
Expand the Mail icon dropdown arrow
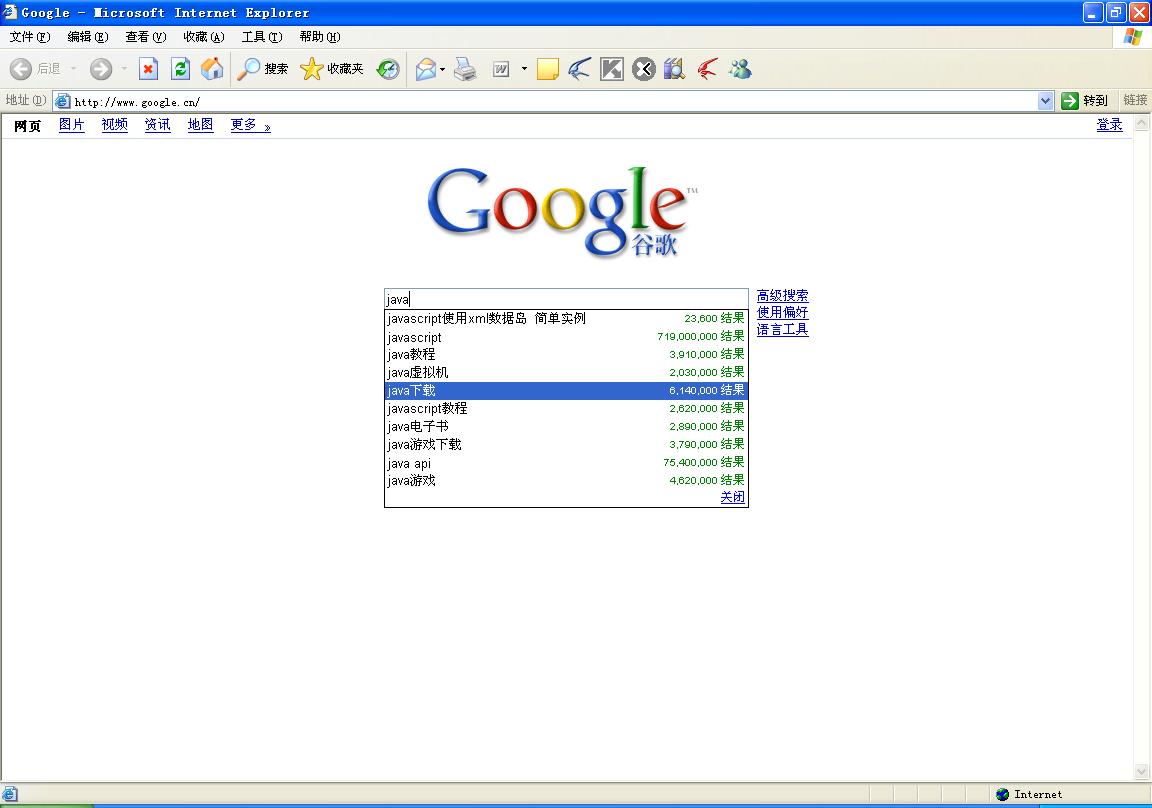tap(442, 69)
